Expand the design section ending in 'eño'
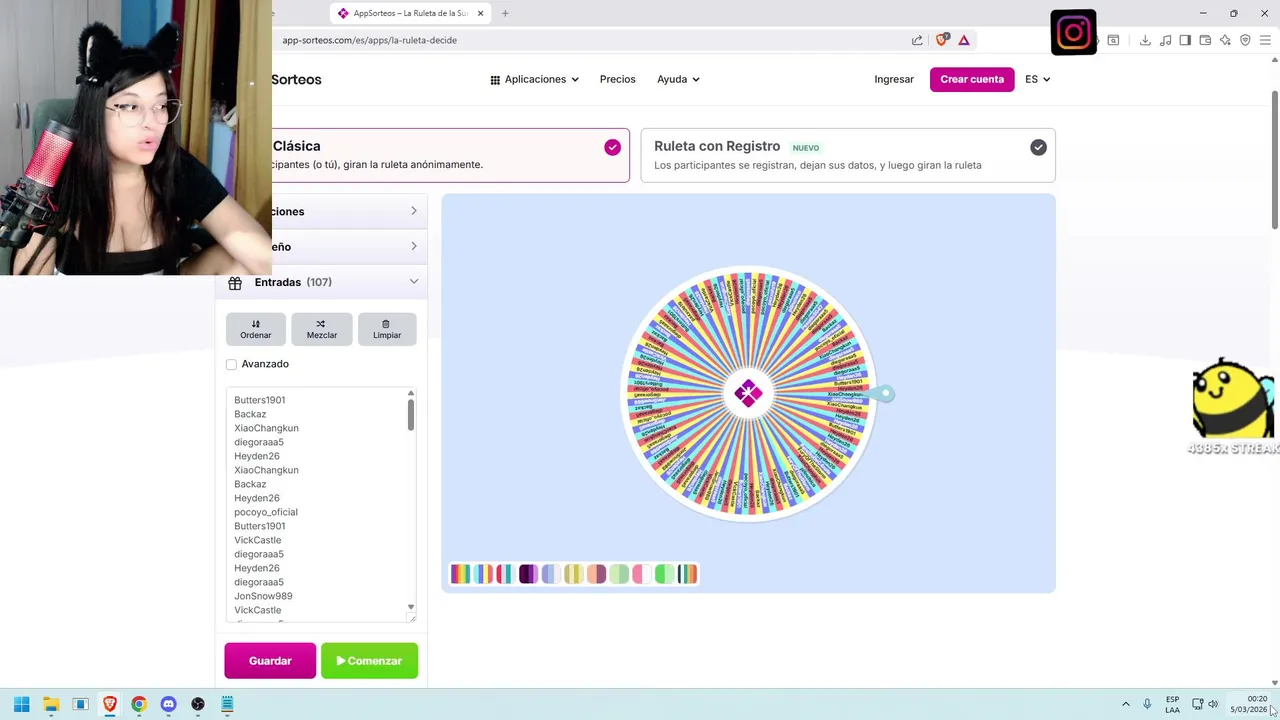 [x=349, y=246]
